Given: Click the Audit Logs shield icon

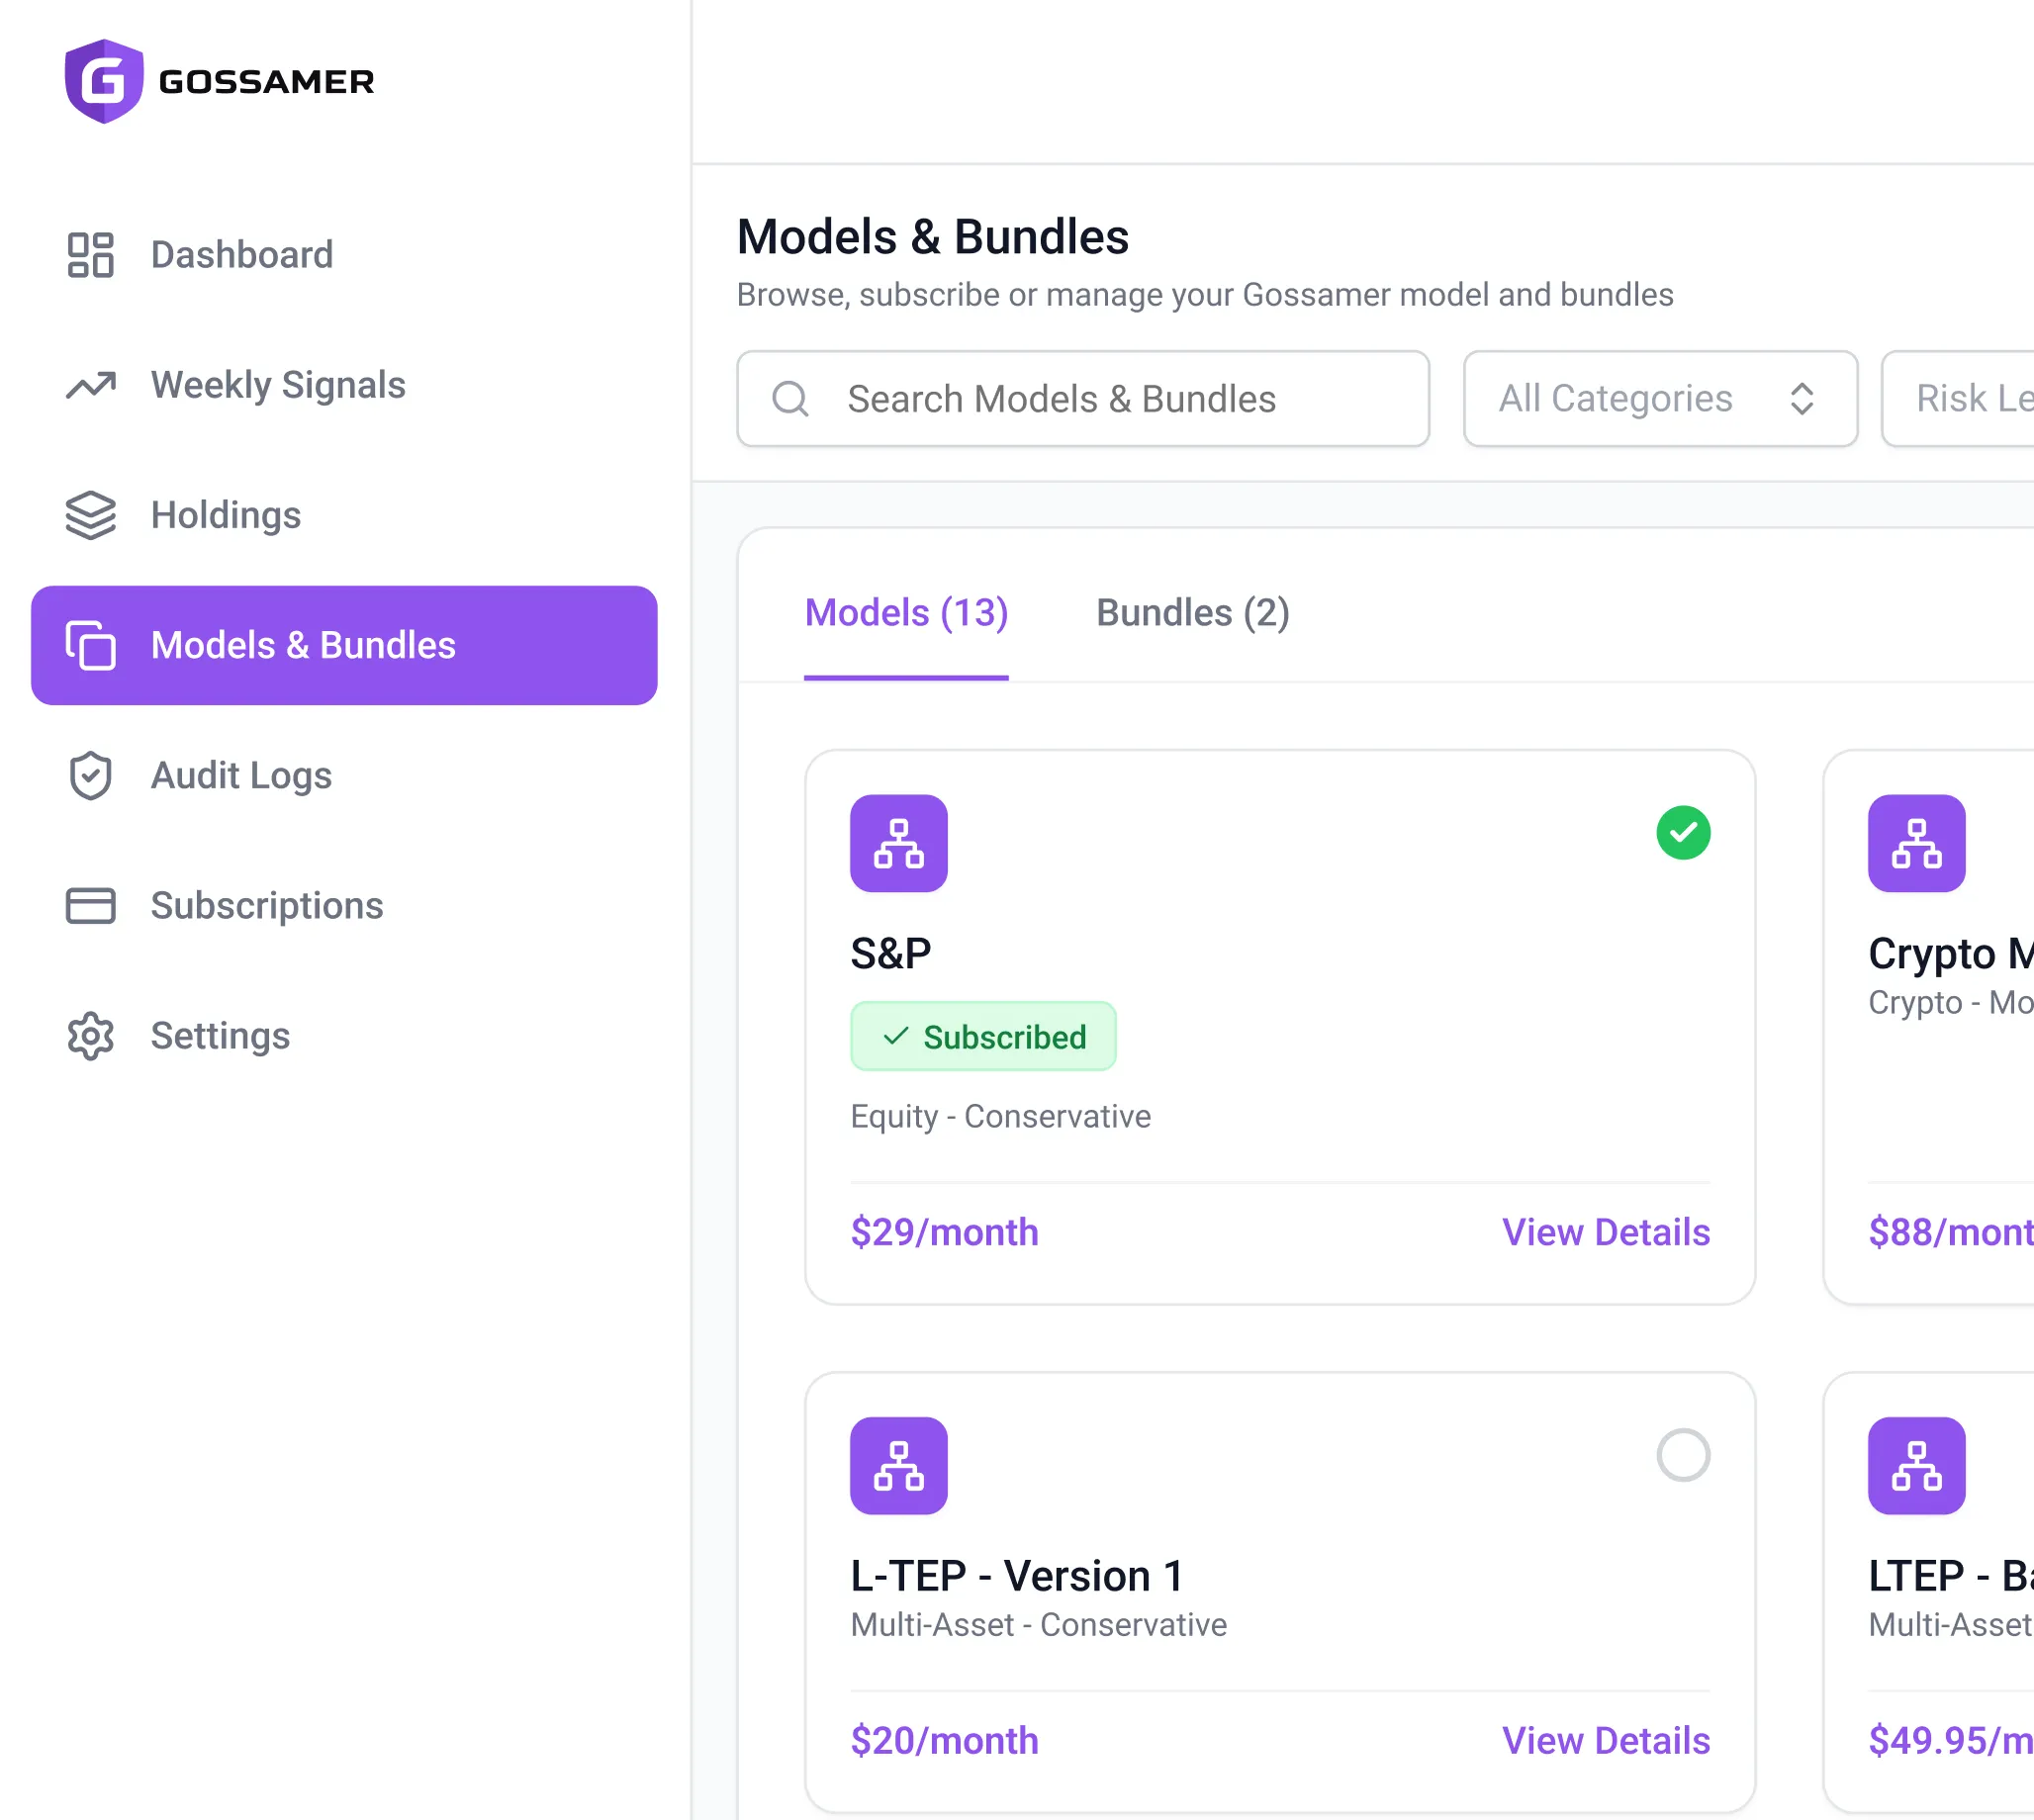Looking at the screenshot, I should [90, 775].
